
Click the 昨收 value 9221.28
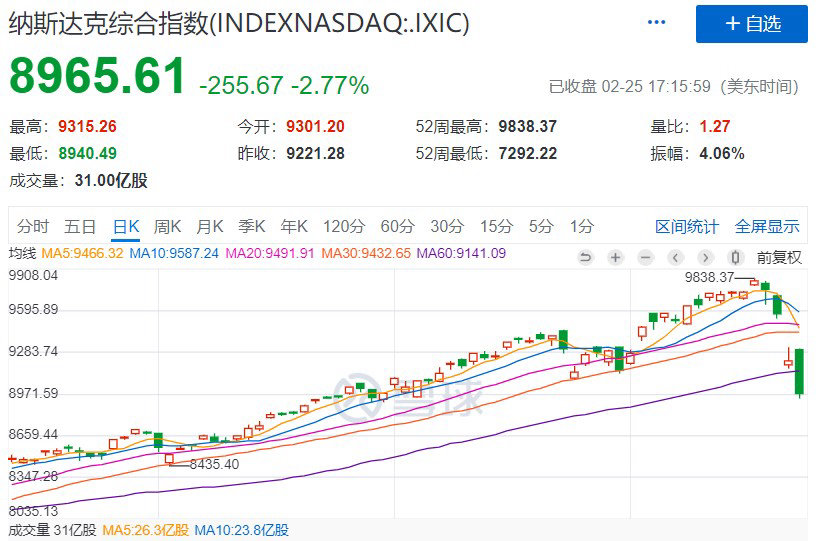click(x=315, y=153)
